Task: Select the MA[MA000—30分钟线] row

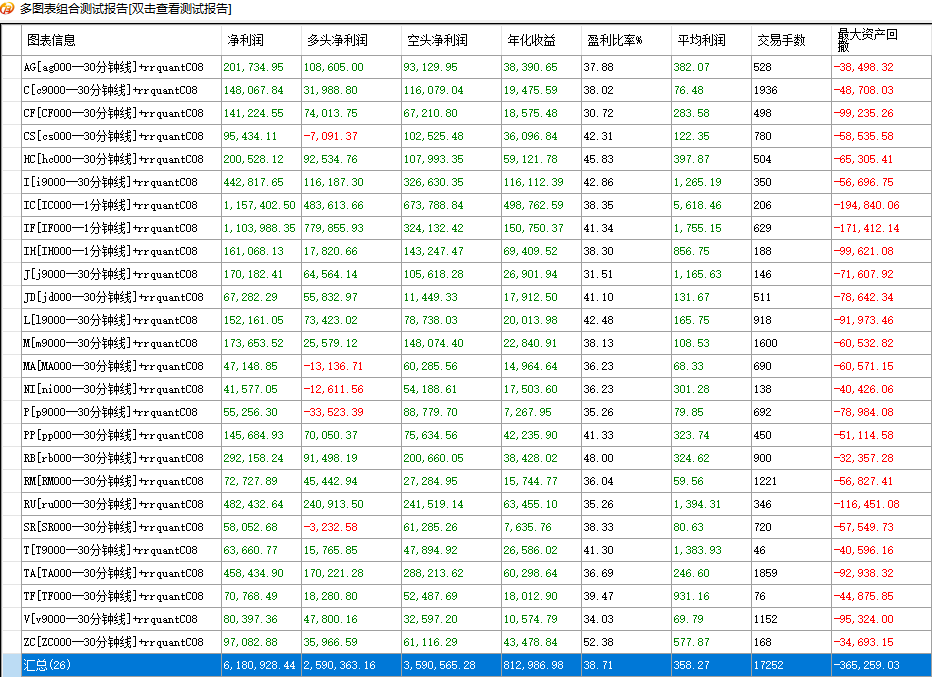Action: (x=466, y=366)
